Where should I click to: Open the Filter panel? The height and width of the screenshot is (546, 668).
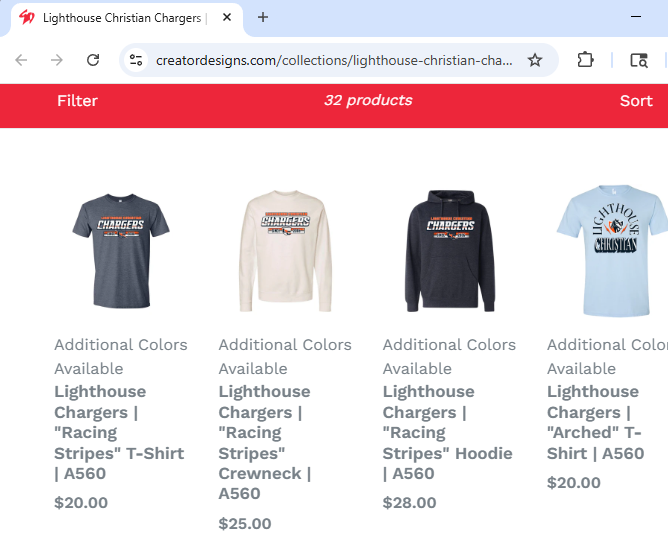tap(77, 101)
